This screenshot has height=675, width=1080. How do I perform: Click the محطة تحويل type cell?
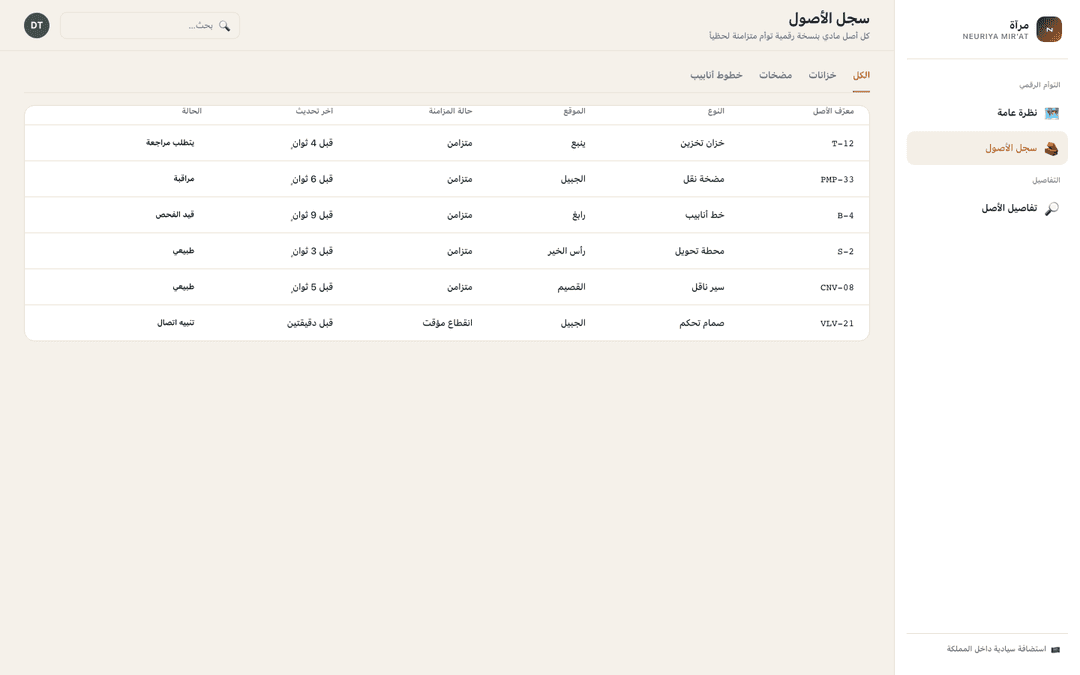[x=699, y=251]
